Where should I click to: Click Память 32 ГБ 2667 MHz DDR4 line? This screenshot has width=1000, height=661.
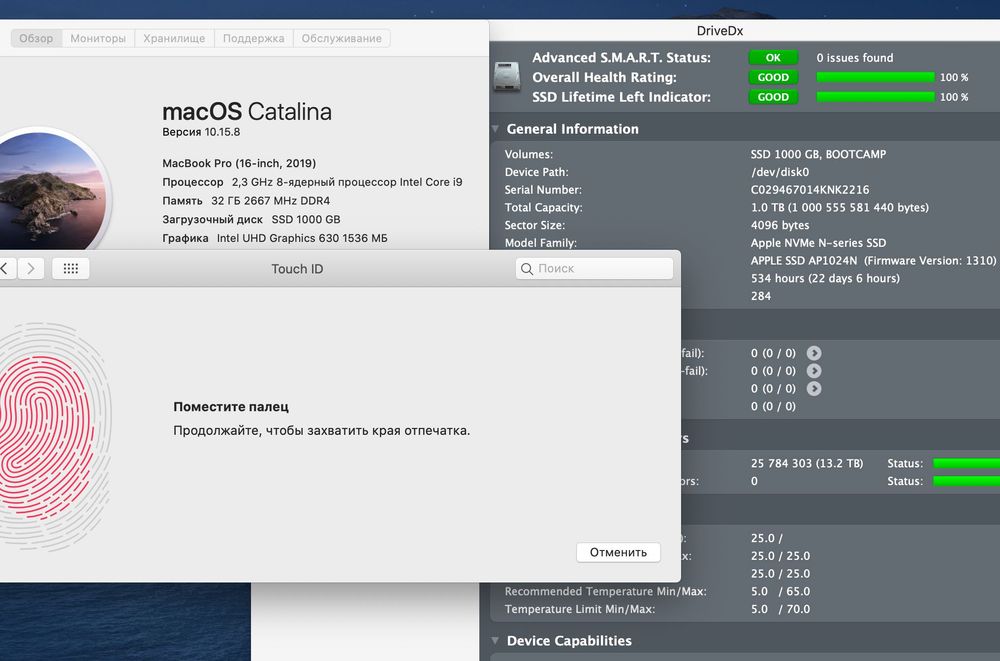(246, 200)
